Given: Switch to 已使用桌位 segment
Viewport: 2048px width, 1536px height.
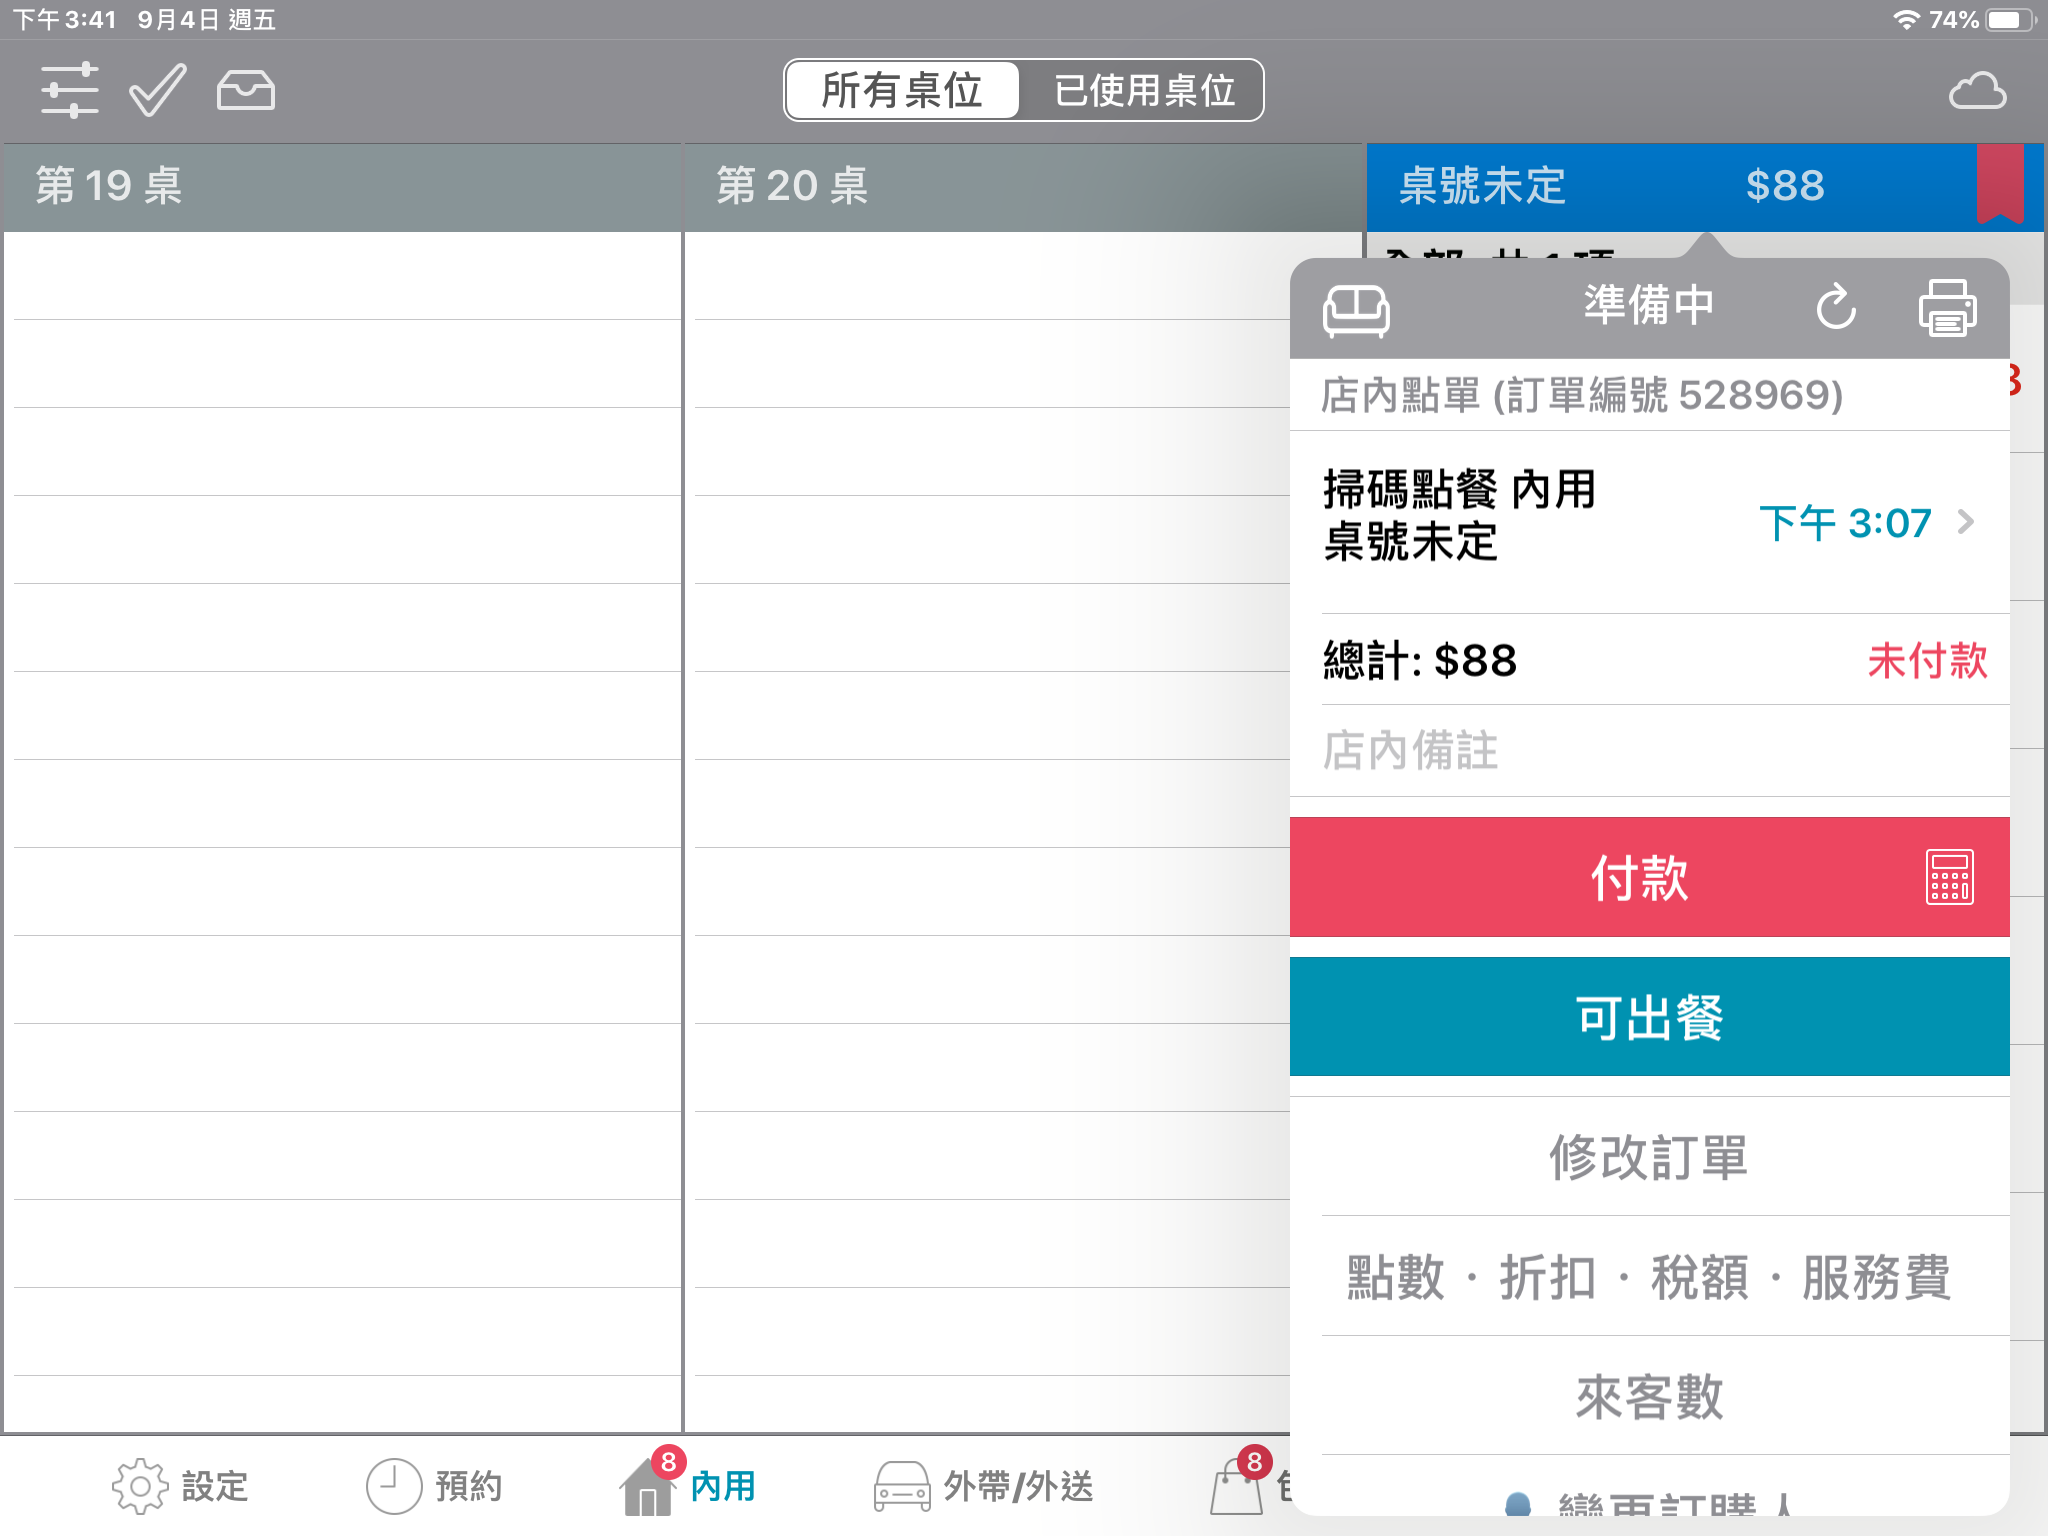Looking at the screenshot, I should click(1143, 91).
